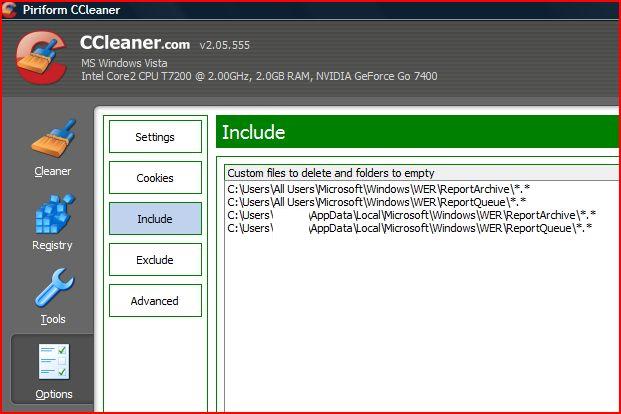
Task: Click the Intel Core2 CPU hardware info line
Action: tap(259, 76)
